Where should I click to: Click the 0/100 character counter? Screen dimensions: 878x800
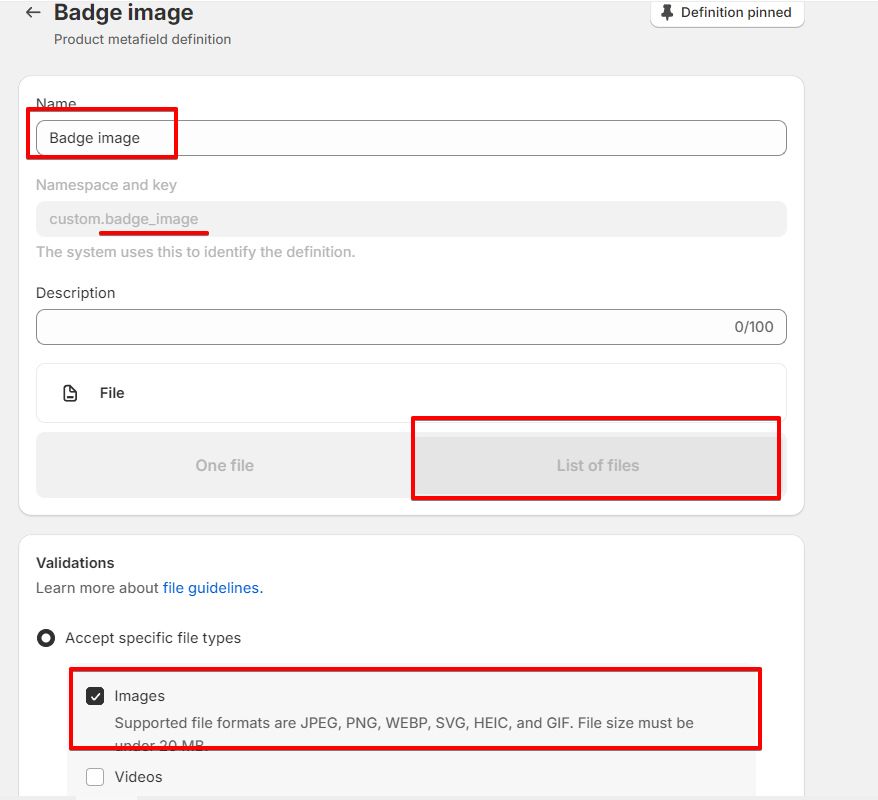753,327
